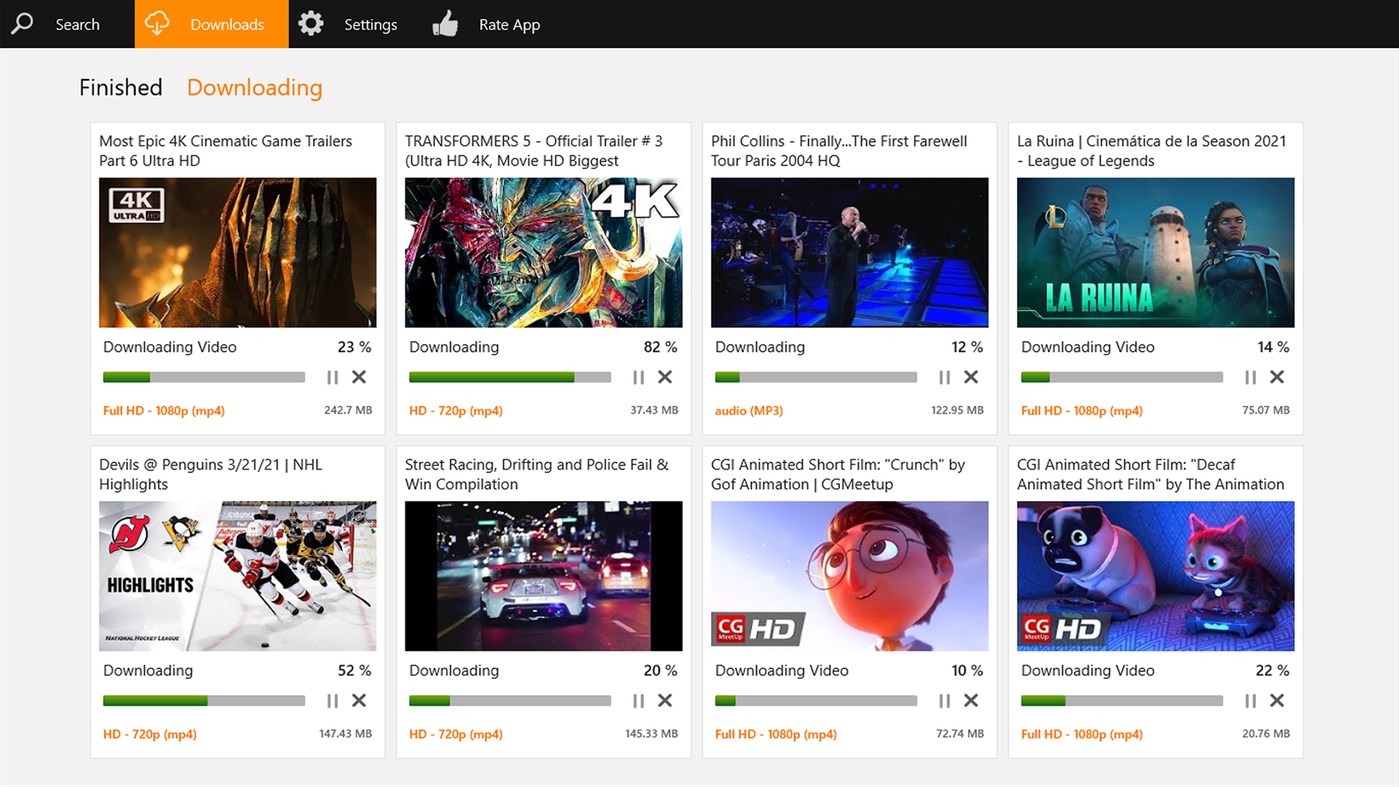Cancel the "Crunch" short film download

pyautogui.click(x=971, y=701)
